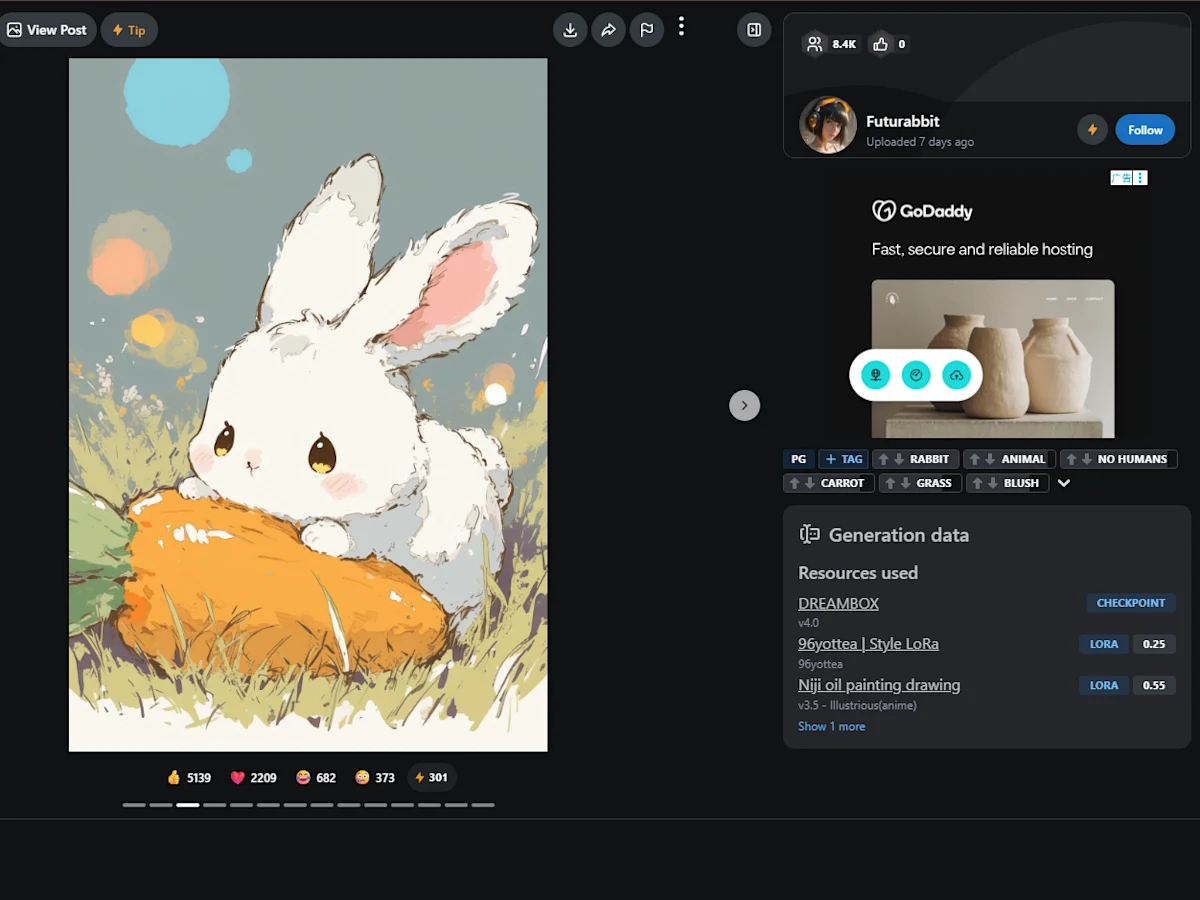Click the thumbs-up 0 likes badge
Screen dimensions: 1200x900
[889, 44]
